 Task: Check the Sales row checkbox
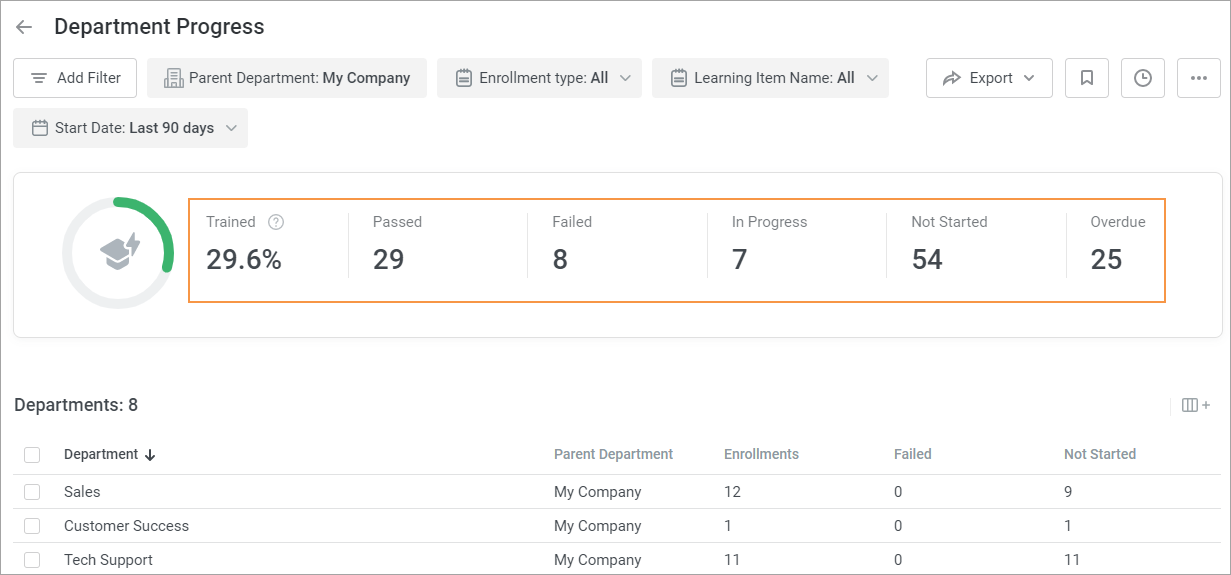[x=32, y=492]
